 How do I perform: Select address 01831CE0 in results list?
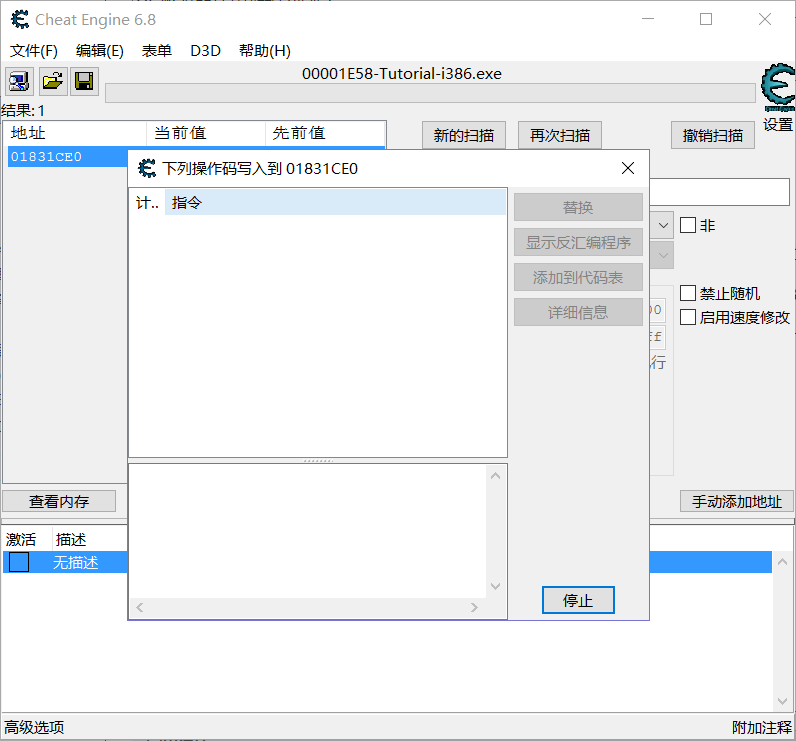click(x=67, y=157)
